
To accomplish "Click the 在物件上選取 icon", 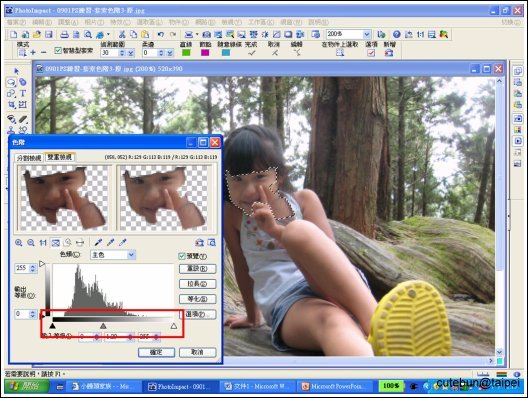I will 340,52.
